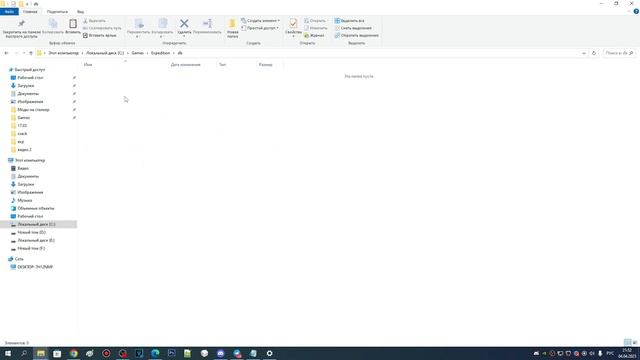The width and height of the screenshot is (640, 360).
Task: Open the Settings gear on the taskbar
Action: pos(269,353)
